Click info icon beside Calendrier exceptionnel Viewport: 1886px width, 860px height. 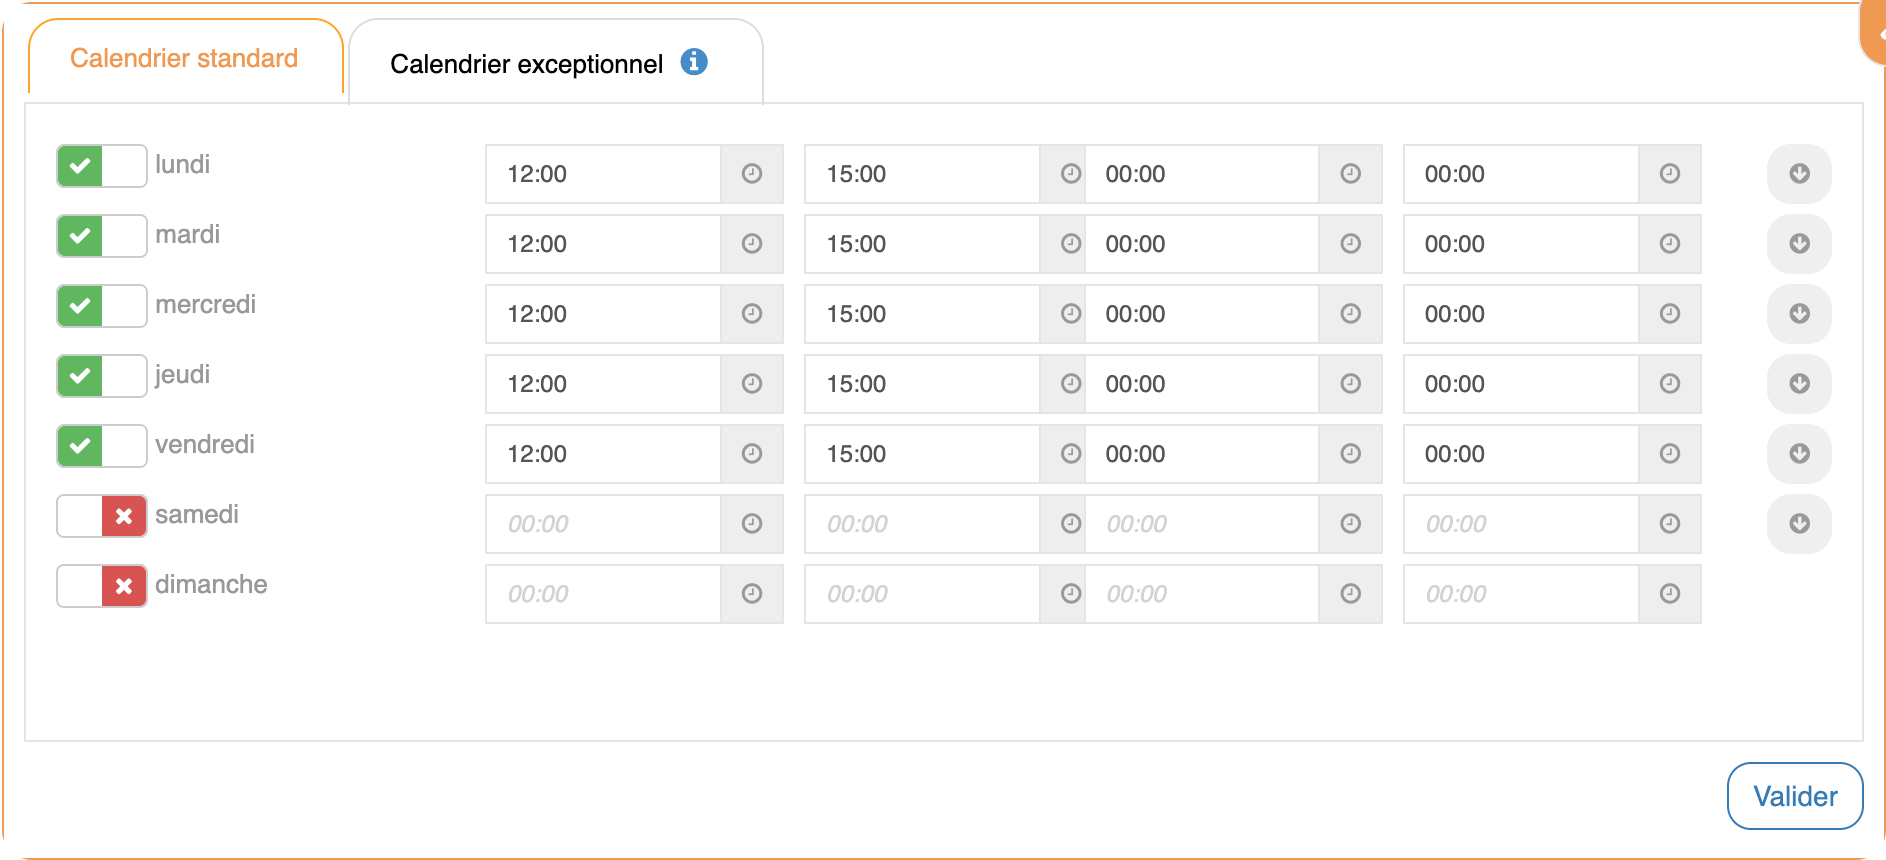[694, 62]
